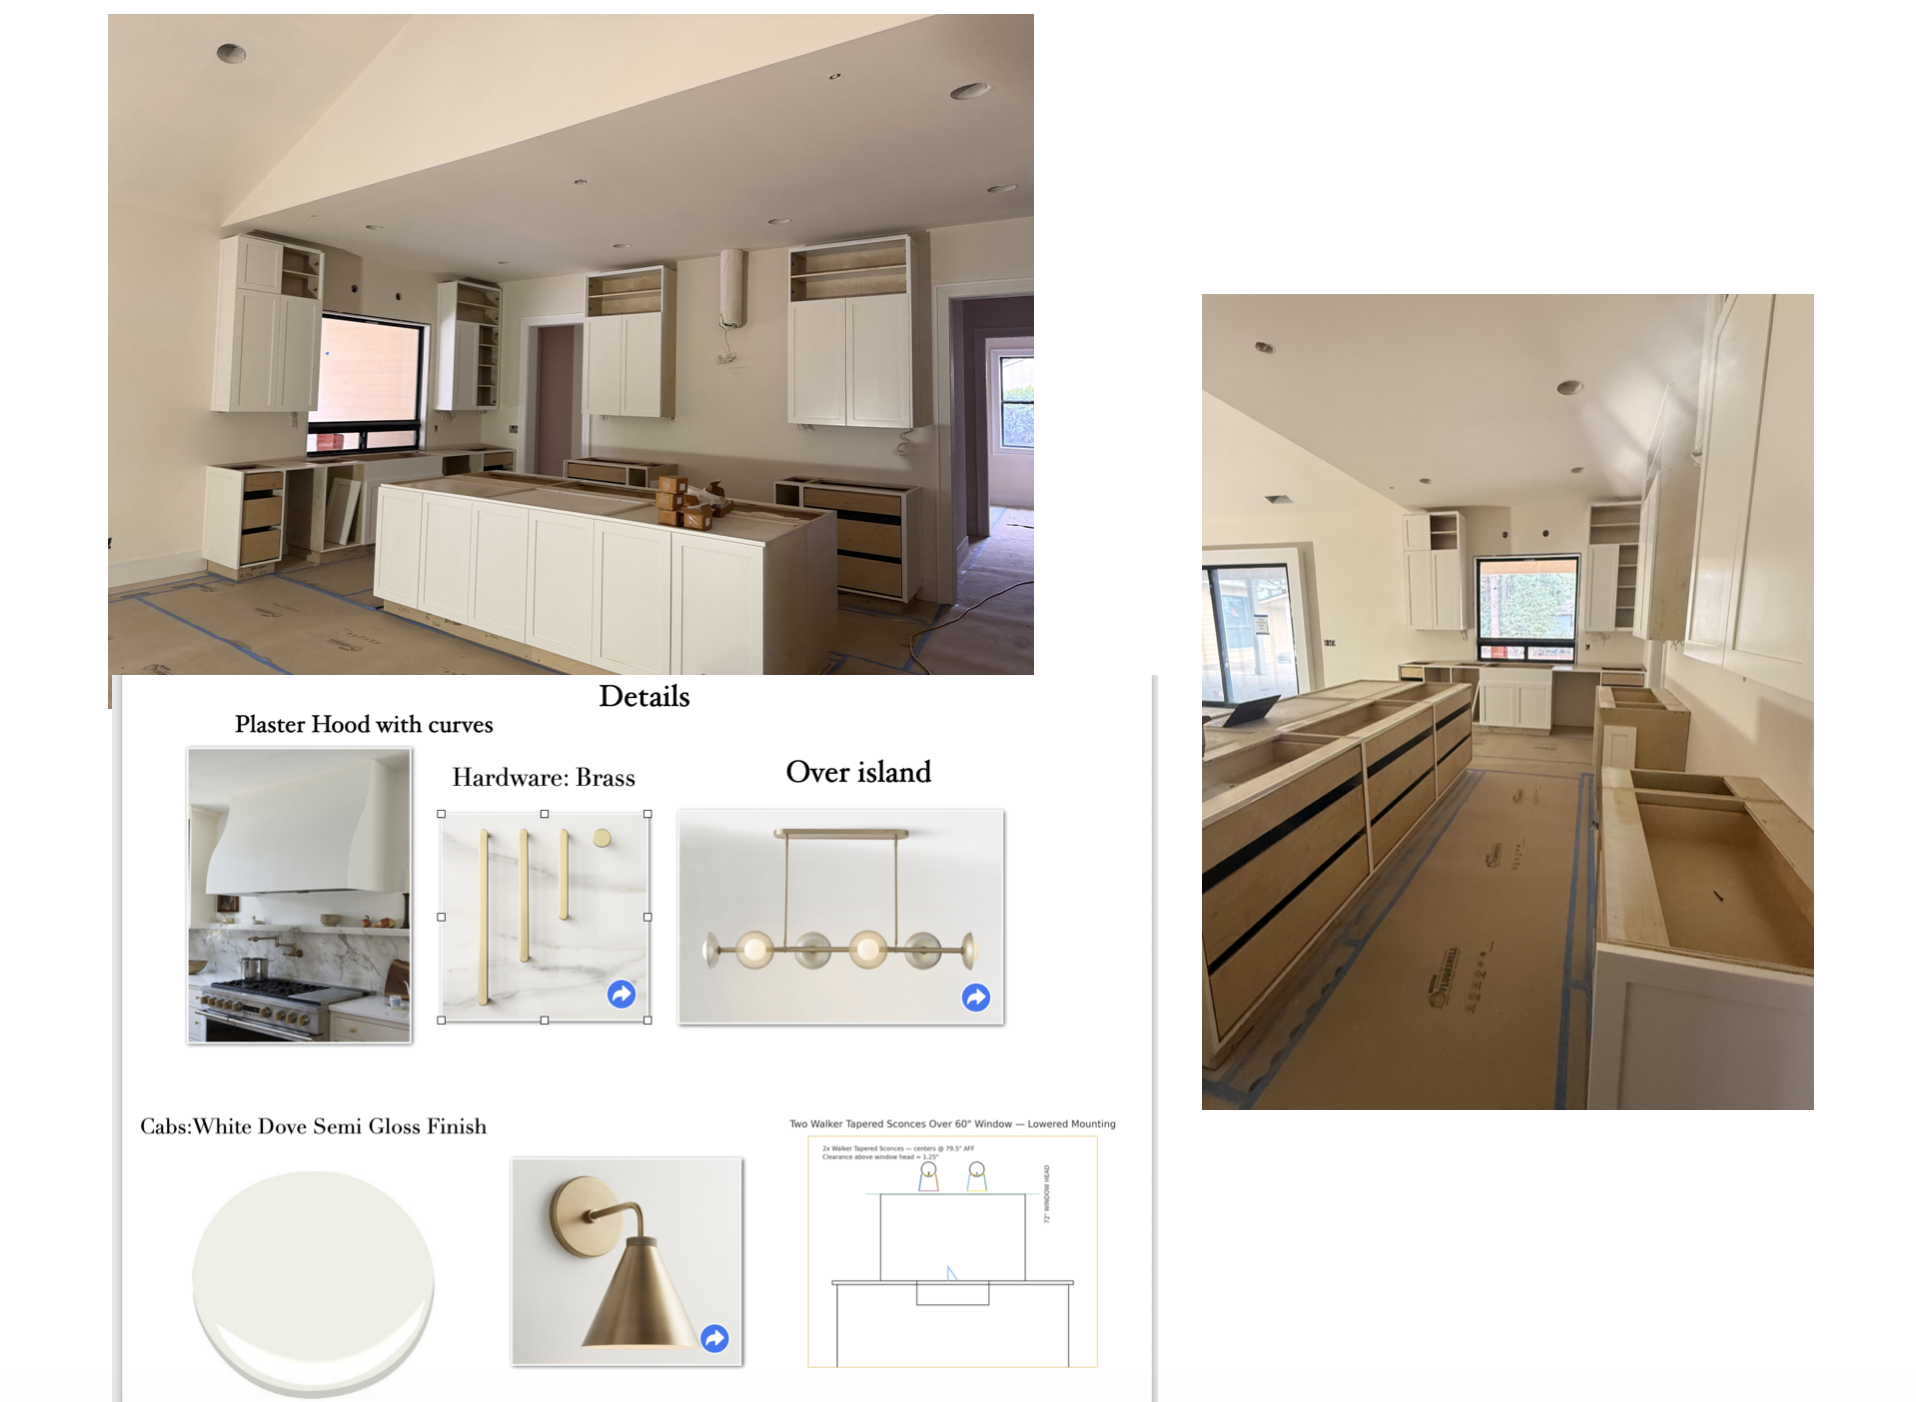The height and width of the screenshot is (1402, 1916).
Task: Grab the top-left selection handle of hardware image
Action: (441, 814)
